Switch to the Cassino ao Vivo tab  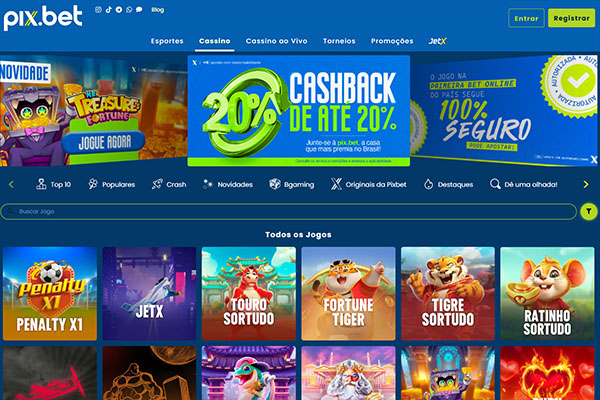276,41
